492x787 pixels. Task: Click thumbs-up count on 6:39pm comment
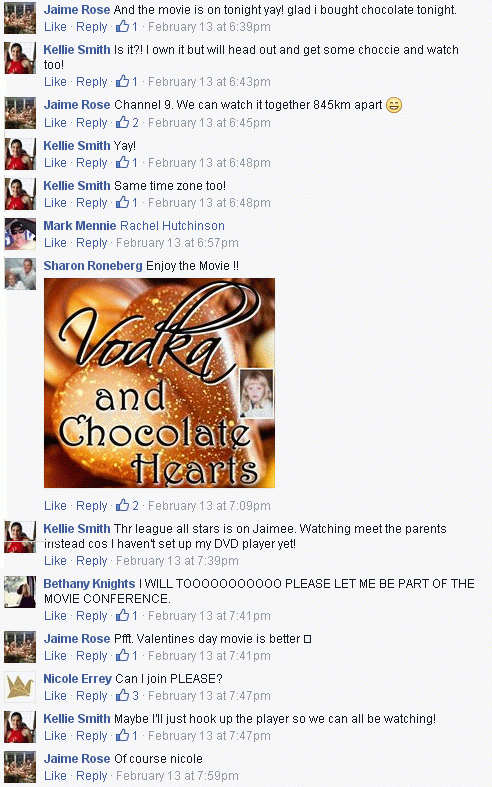[x=135, y=27]
